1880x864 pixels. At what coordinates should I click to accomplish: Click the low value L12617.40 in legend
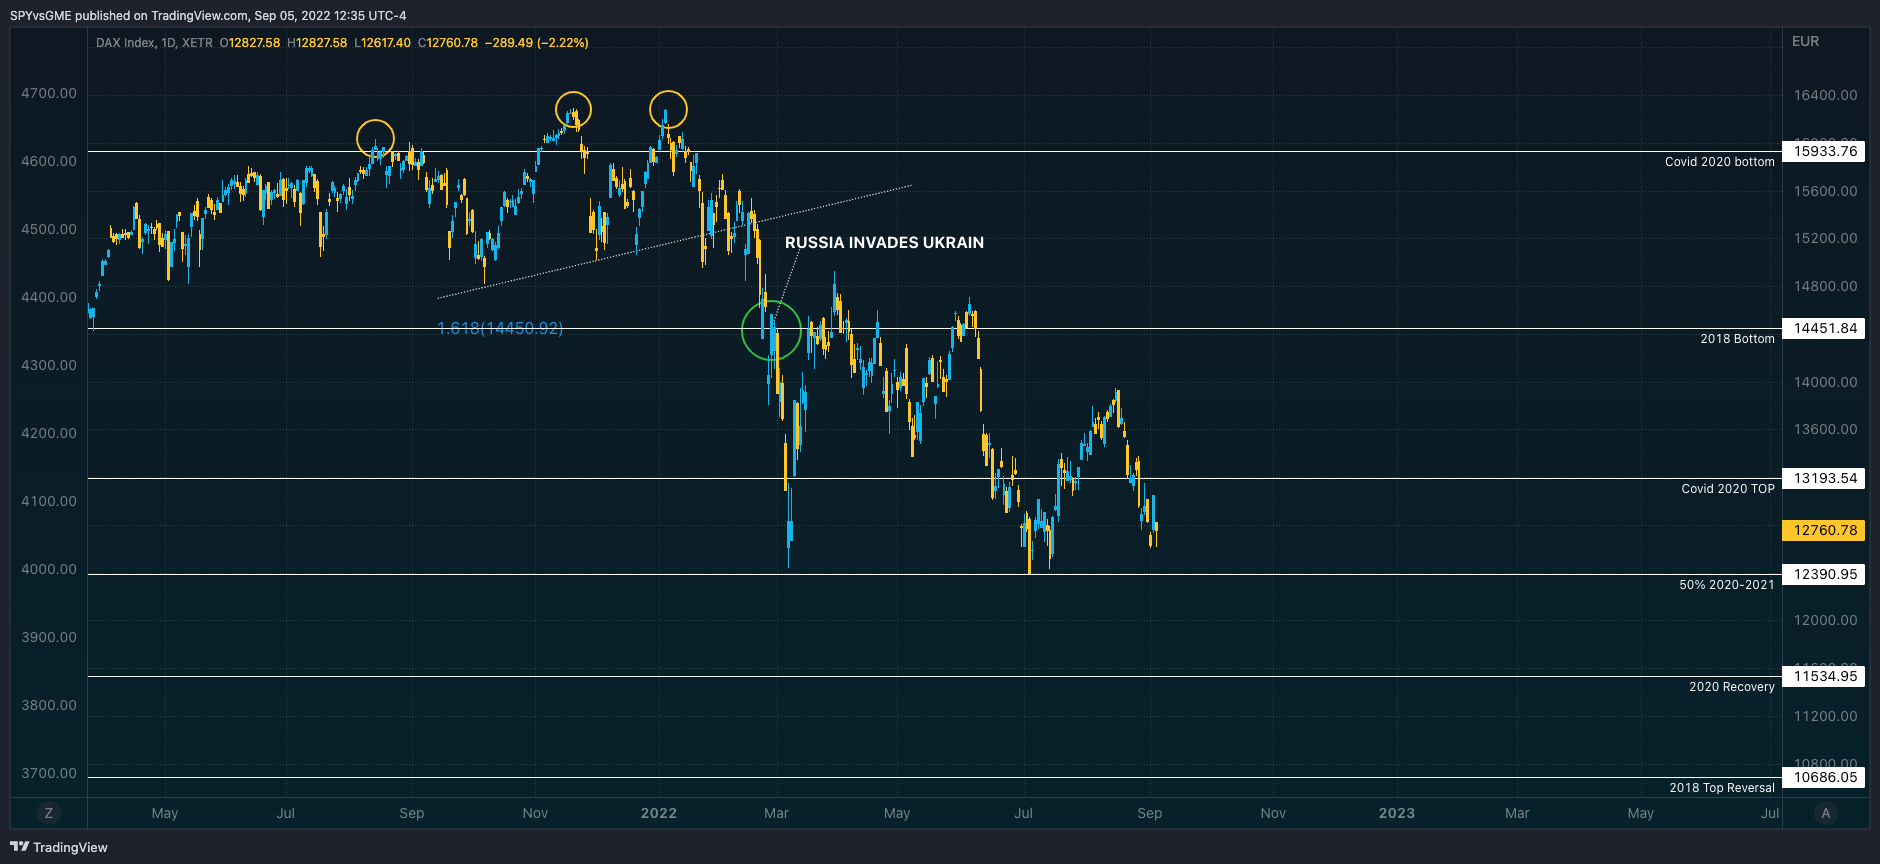tap(382, 43)
